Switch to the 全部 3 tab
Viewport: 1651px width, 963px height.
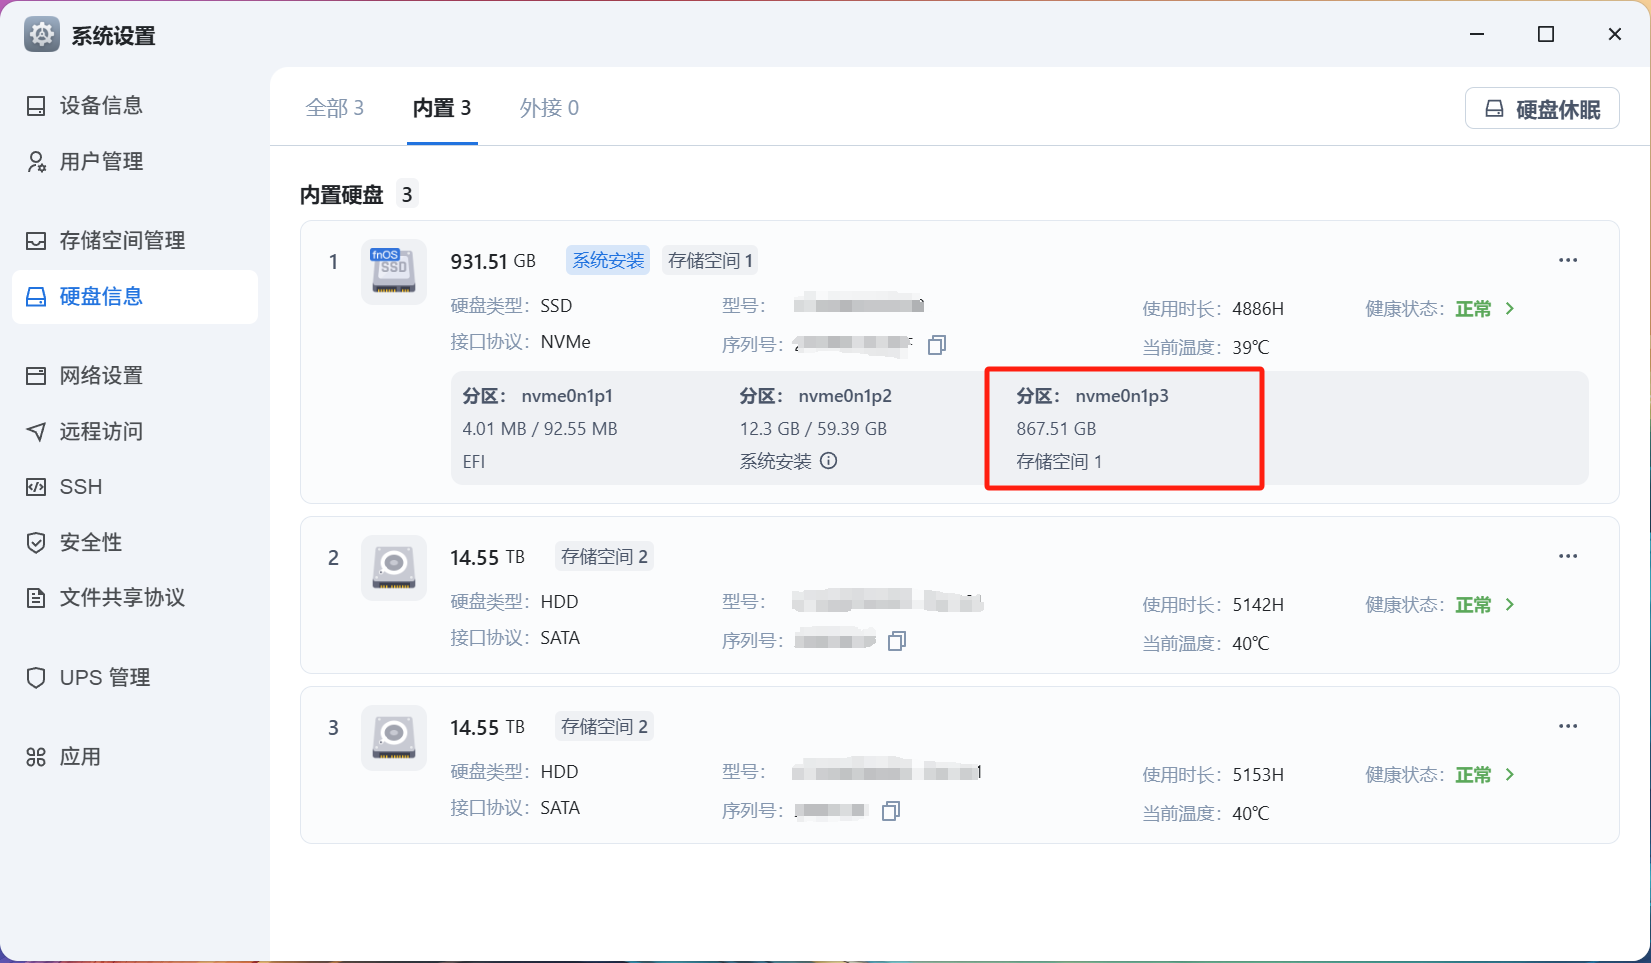[334, 108]
